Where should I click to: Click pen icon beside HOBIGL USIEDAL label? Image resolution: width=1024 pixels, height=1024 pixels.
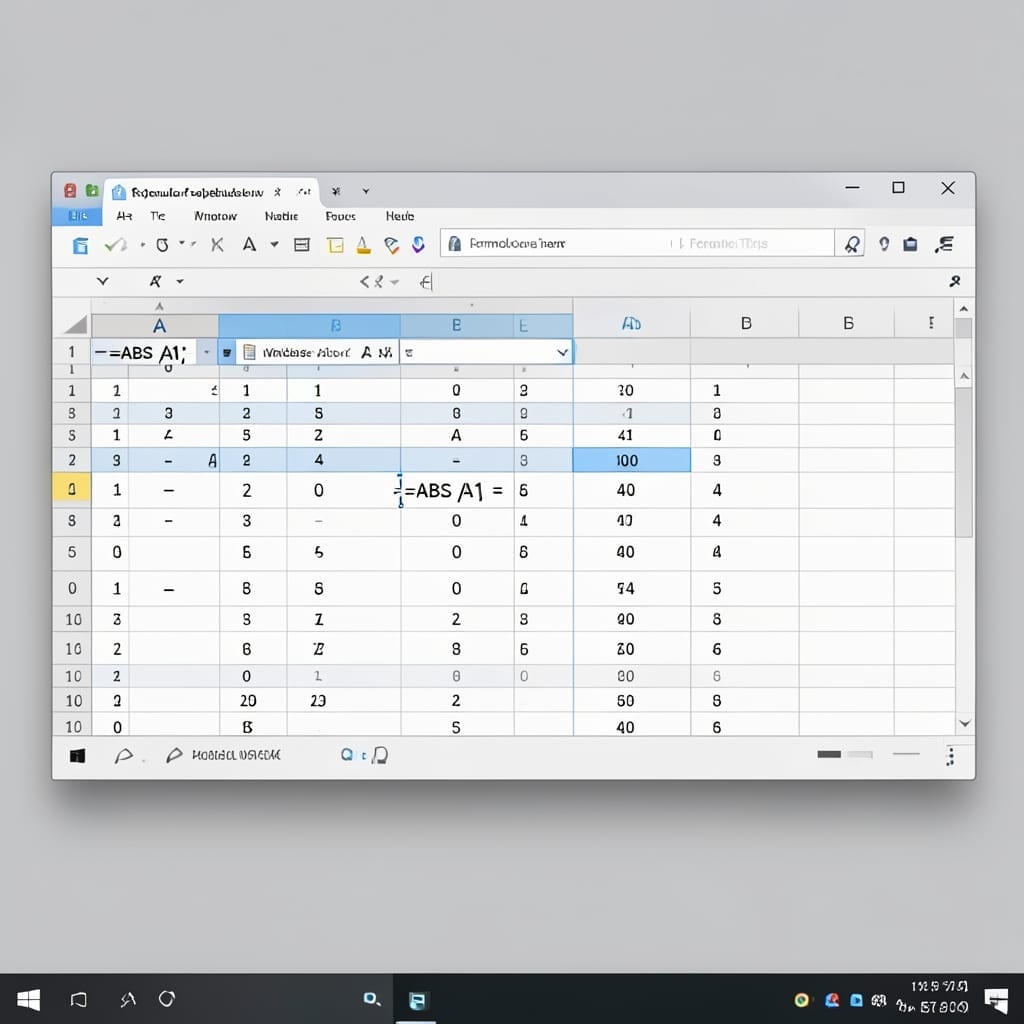174,756
